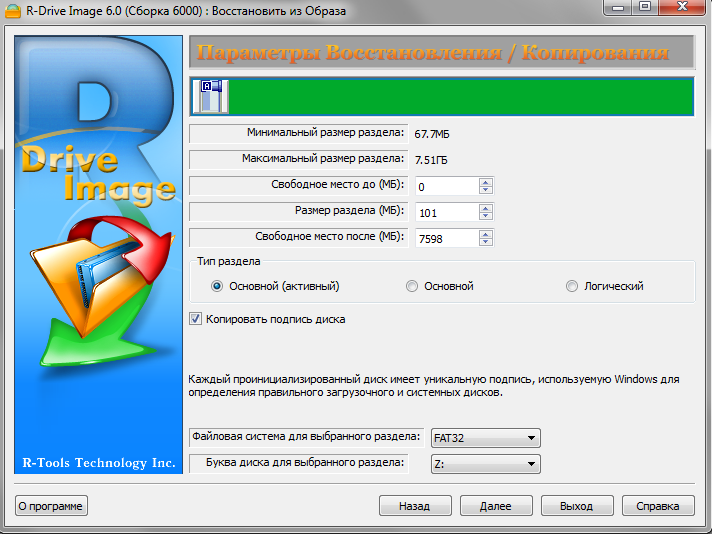Image resolution: width=712 pixels, height=534 pixels.
Task: Click the Файловая система для выбранного раздела label
Action: [x=306, y=437]
